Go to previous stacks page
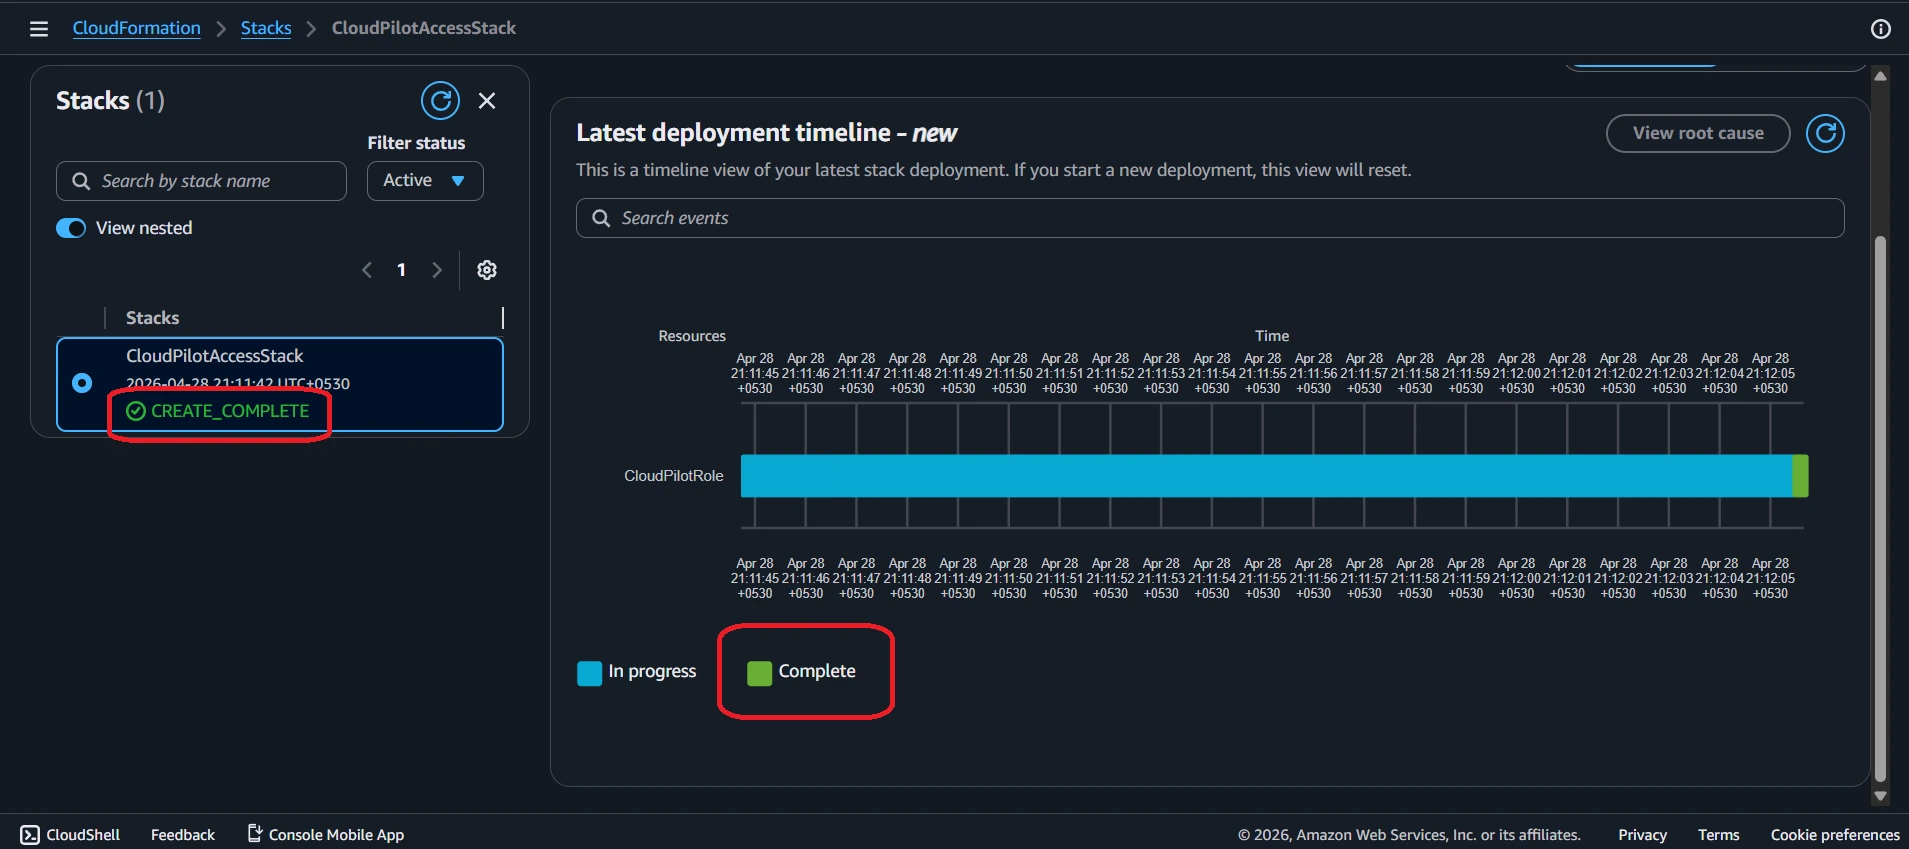The height and width of the screenshot is (849, 1909). coord(367,270)
